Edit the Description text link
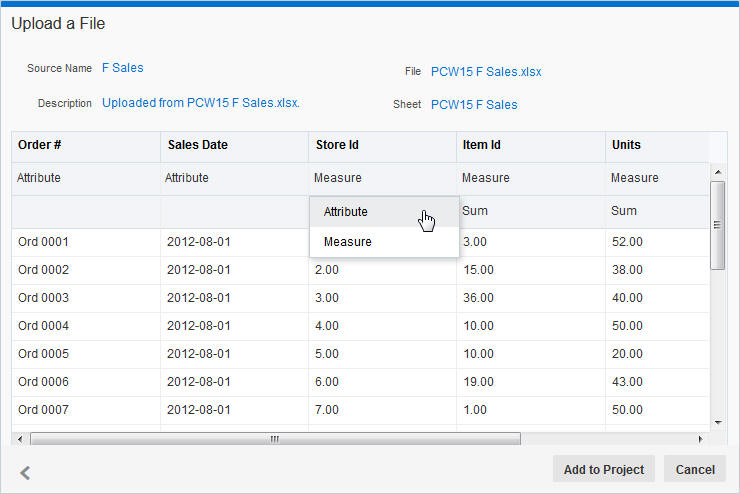 click(201, 103)
